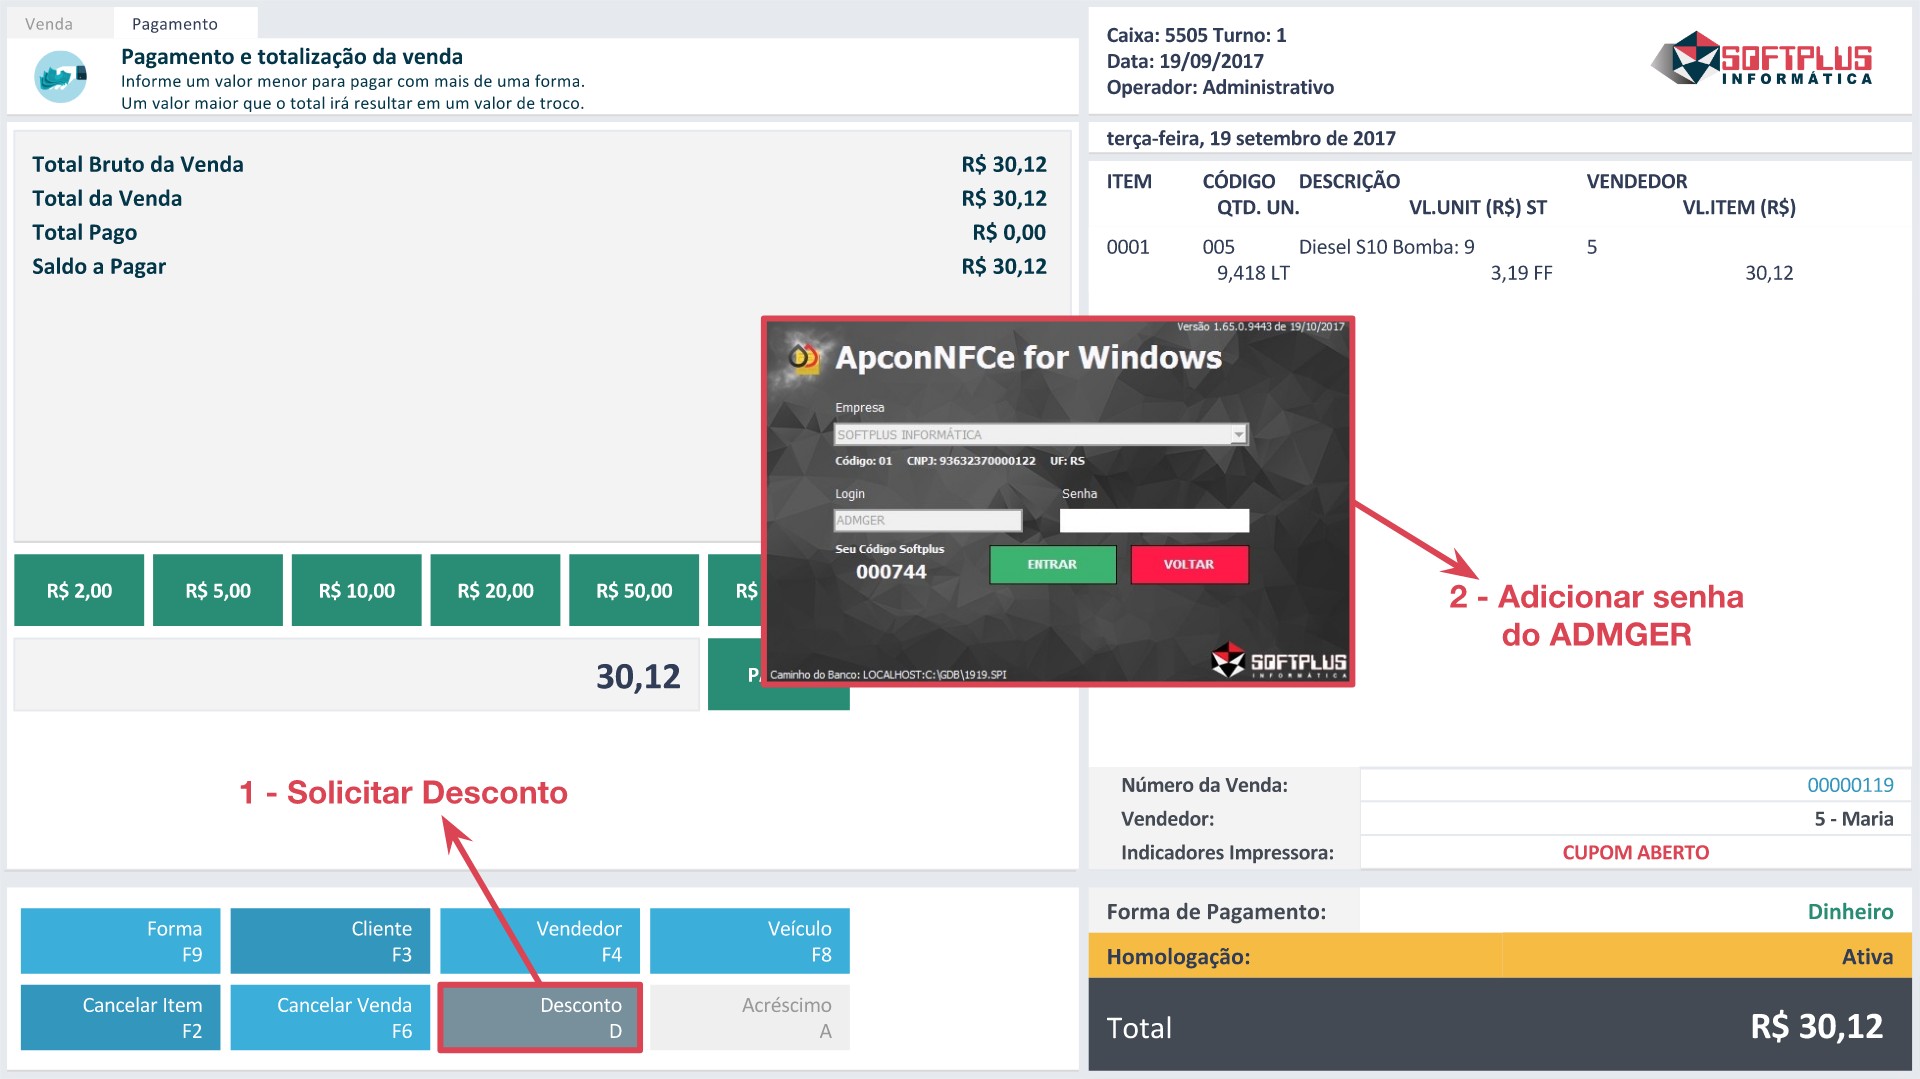This screenshot has width=1920, height=1079.
Task: Click Dinheiro payment method value
Action: pos(1850,911)
